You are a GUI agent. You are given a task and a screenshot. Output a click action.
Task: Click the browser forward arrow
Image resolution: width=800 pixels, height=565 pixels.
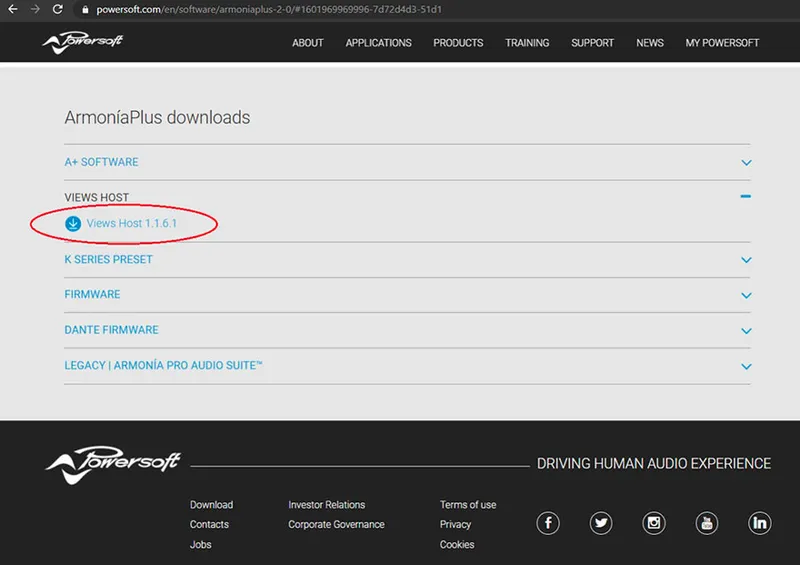point(35,9)
